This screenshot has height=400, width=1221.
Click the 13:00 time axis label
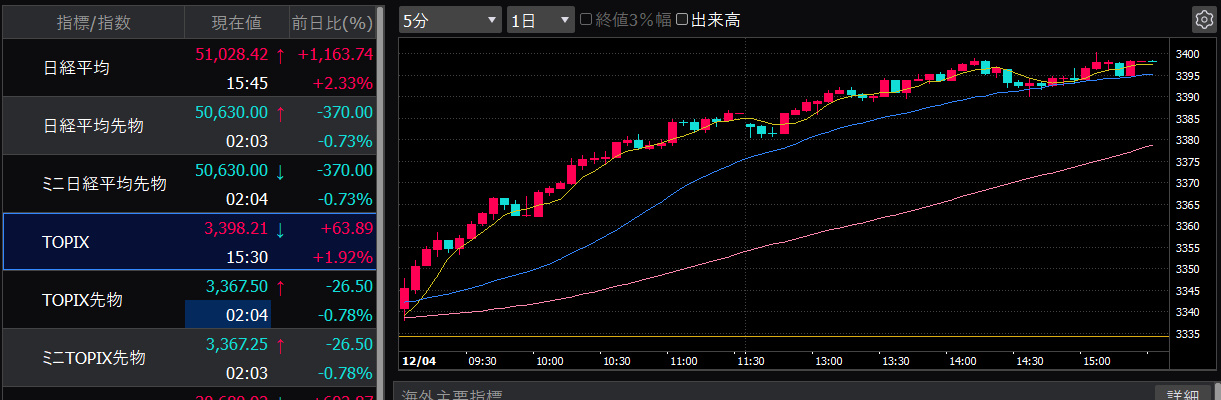828,360
